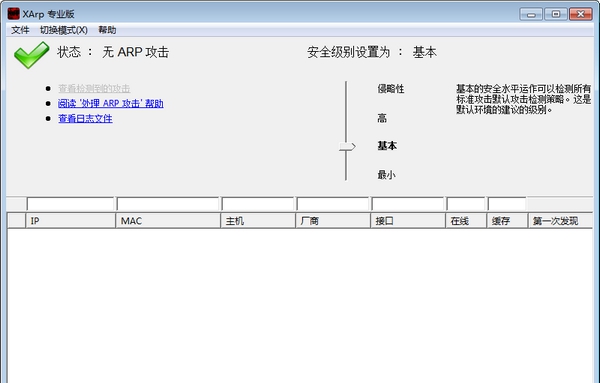Close the XArp window

pos(580,14)
